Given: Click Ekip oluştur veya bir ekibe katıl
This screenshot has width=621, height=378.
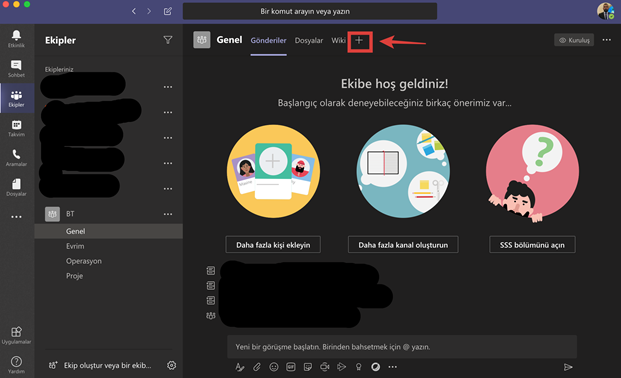Looking at the screenshot, I should pyautogui.click(x=100, y=365).
